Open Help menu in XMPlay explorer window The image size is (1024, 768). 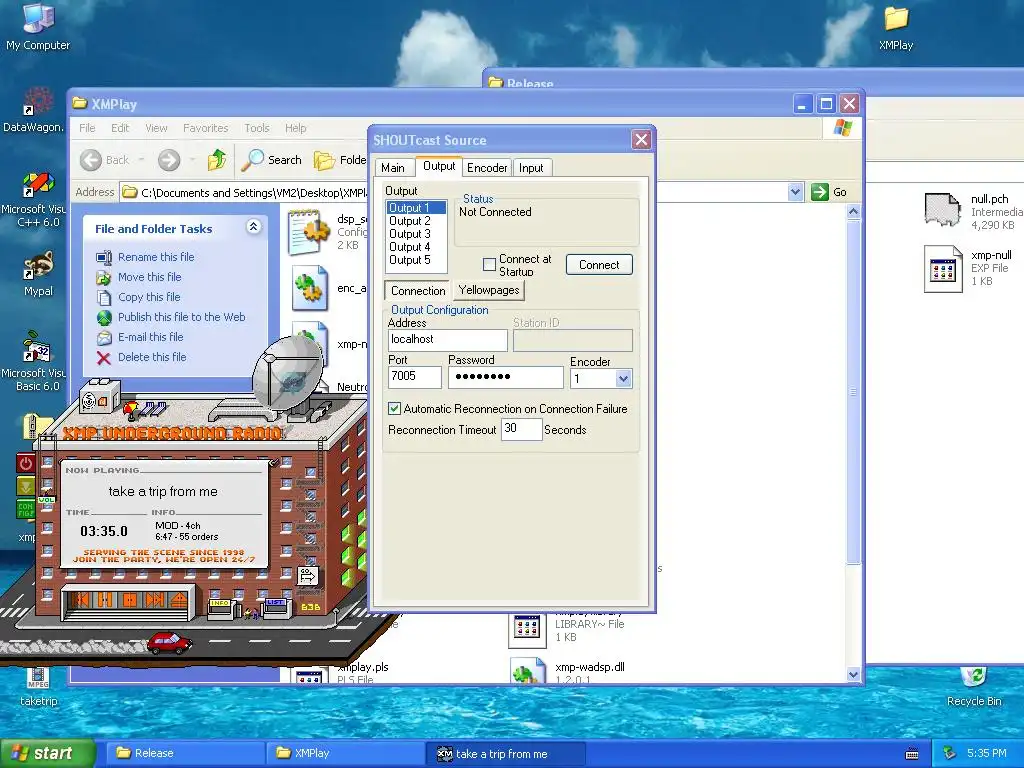pyautogui.click(x=295, y=128)
